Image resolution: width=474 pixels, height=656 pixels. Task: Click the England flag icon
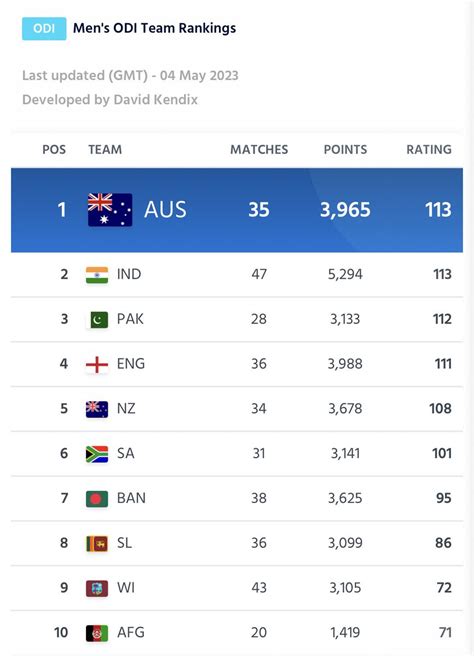(97, 365)
